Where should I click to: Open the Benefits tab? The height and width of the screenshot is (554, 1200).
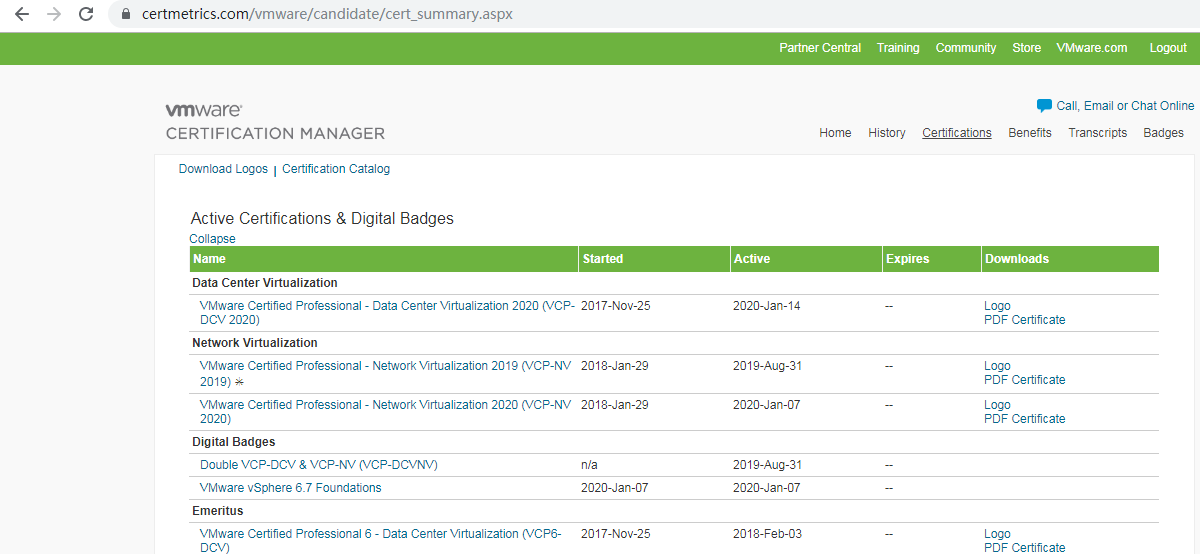pyautogui.click(x=1030, y=133)
